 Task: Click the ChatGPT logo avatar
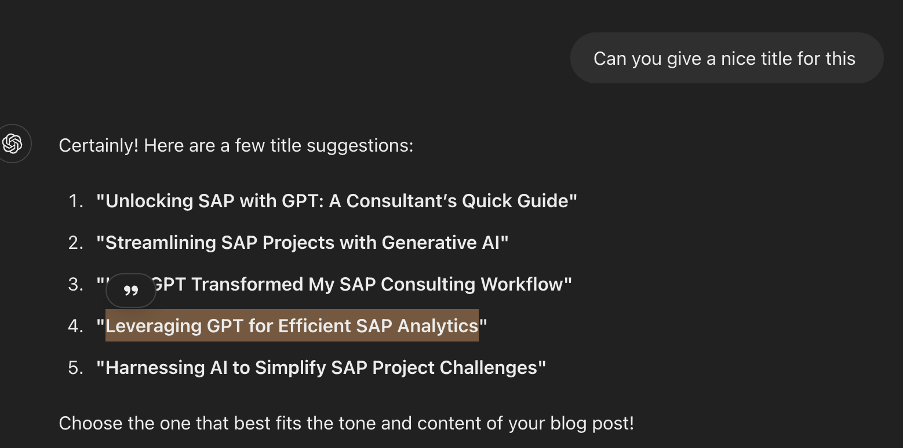coord(13,144)
